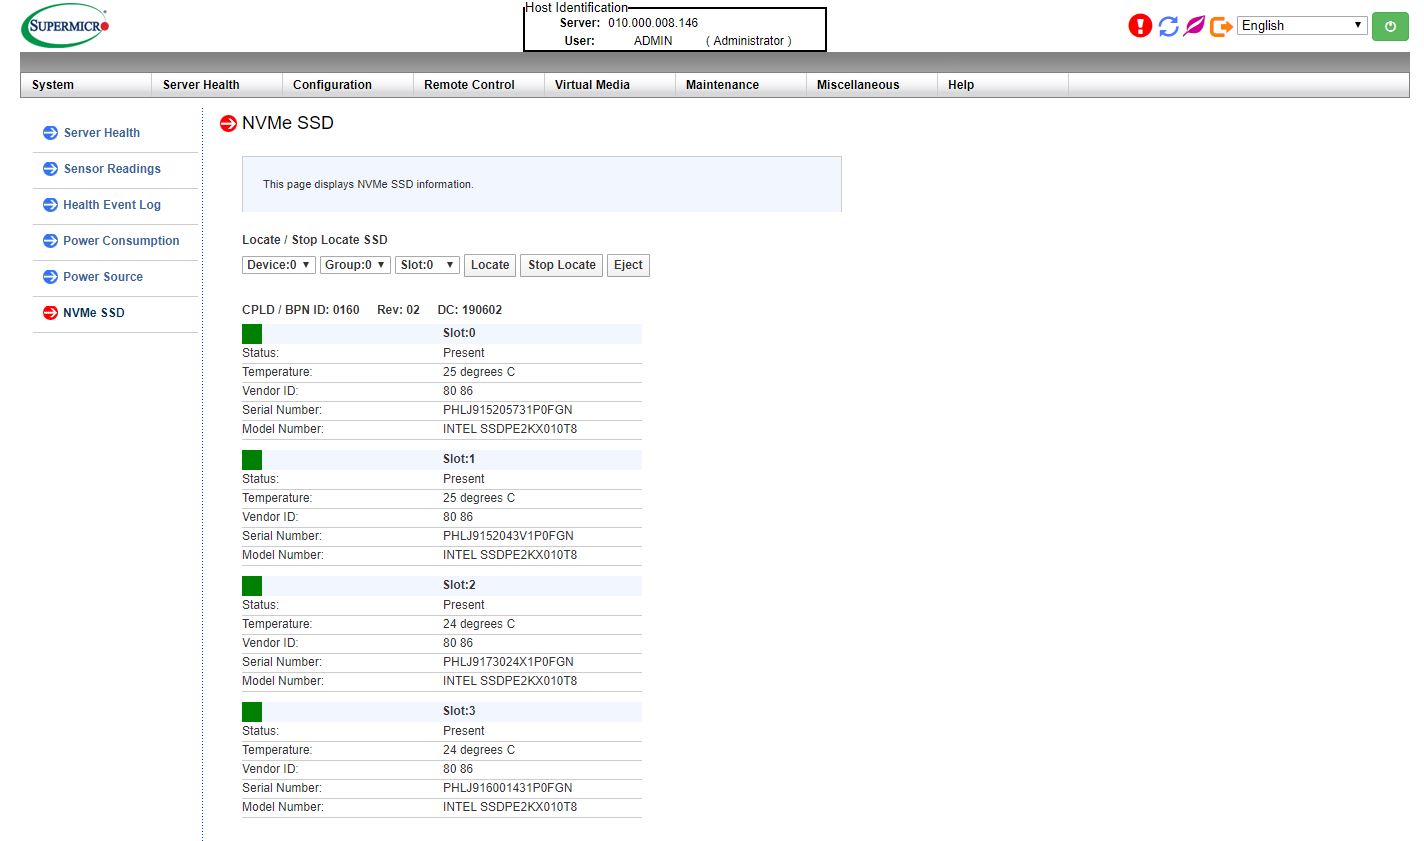
Task: Click the arrow icon beside Sensor Readings
Action: point(50,169)
